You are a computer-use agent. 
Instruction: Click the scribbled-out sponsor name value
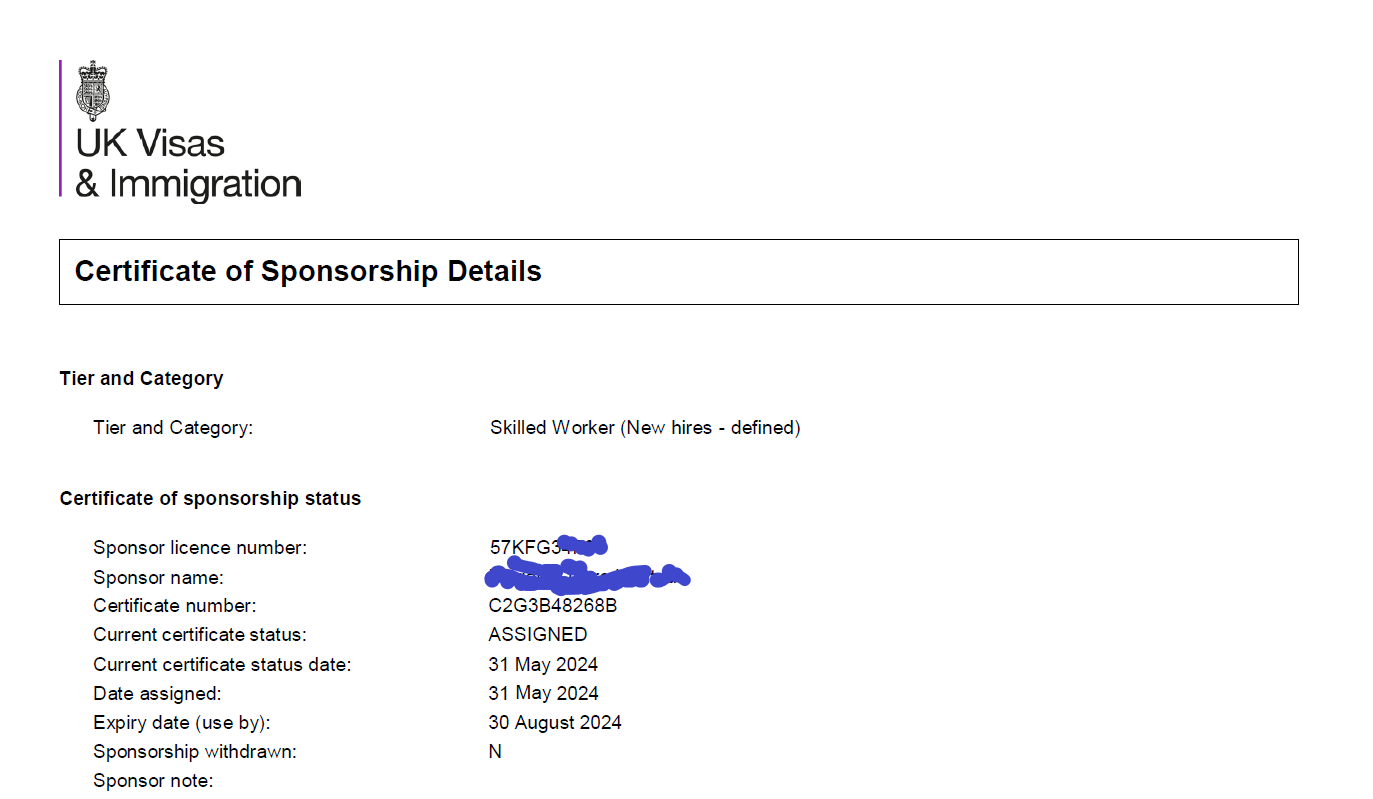tap(587, 576)
